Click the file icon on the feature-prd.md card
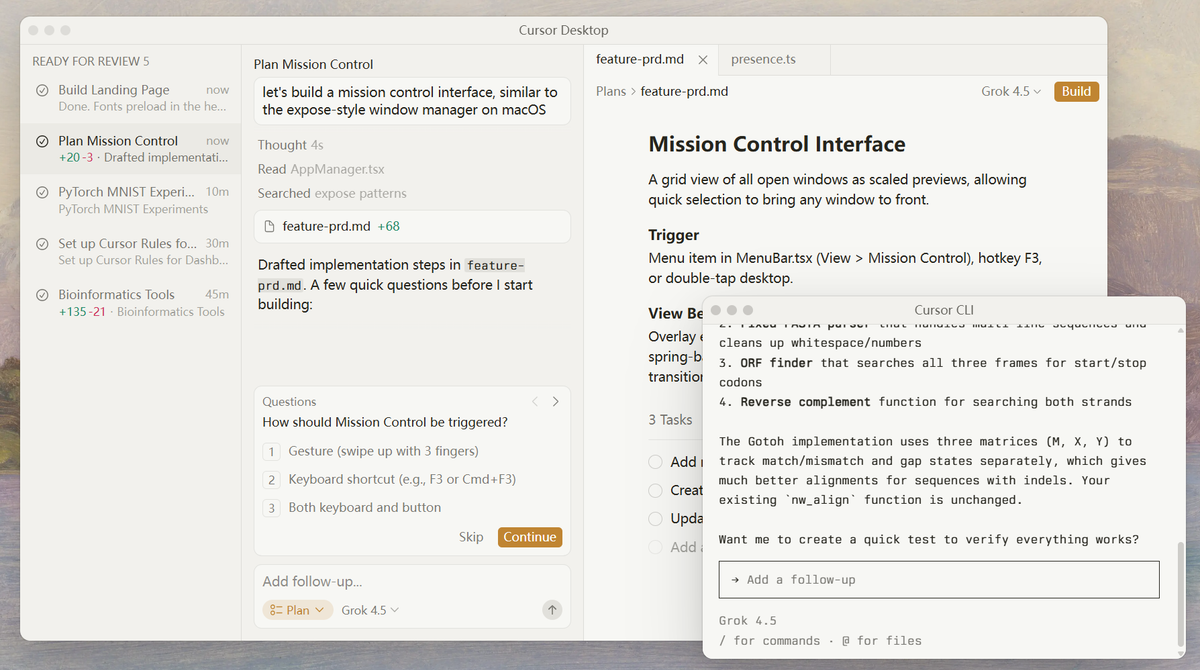 tap(269, 226)
